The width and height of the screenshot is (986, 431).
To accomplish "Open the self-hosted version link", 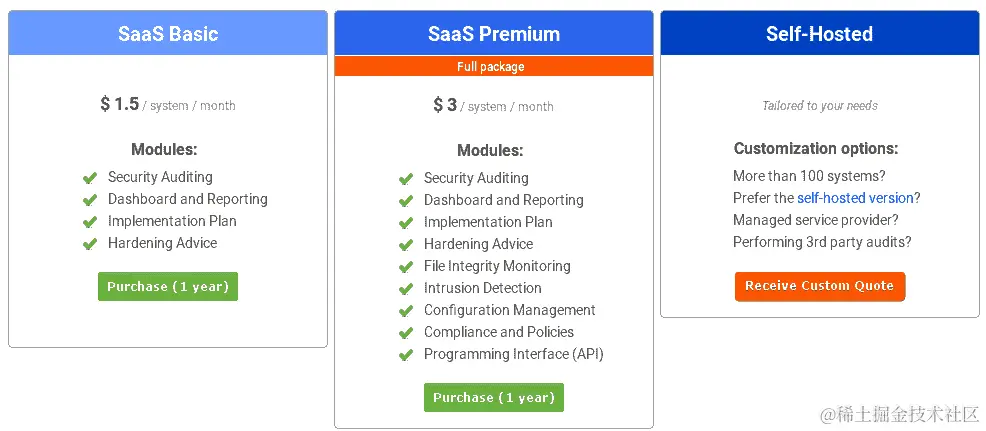I will (855, 198).
